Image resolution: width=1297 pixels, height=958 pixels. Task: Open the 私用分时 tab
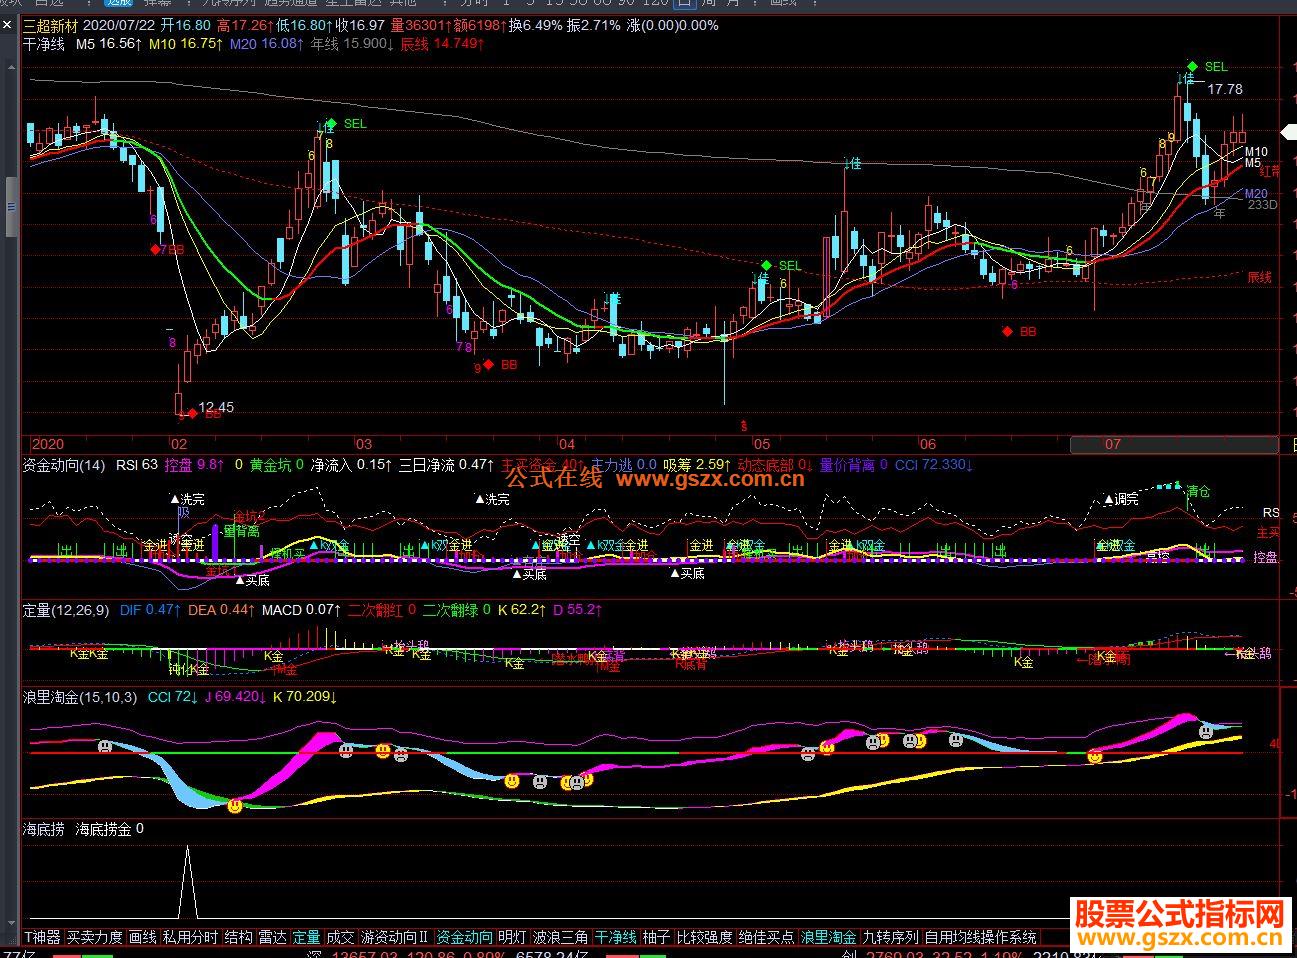coord(190,937)
